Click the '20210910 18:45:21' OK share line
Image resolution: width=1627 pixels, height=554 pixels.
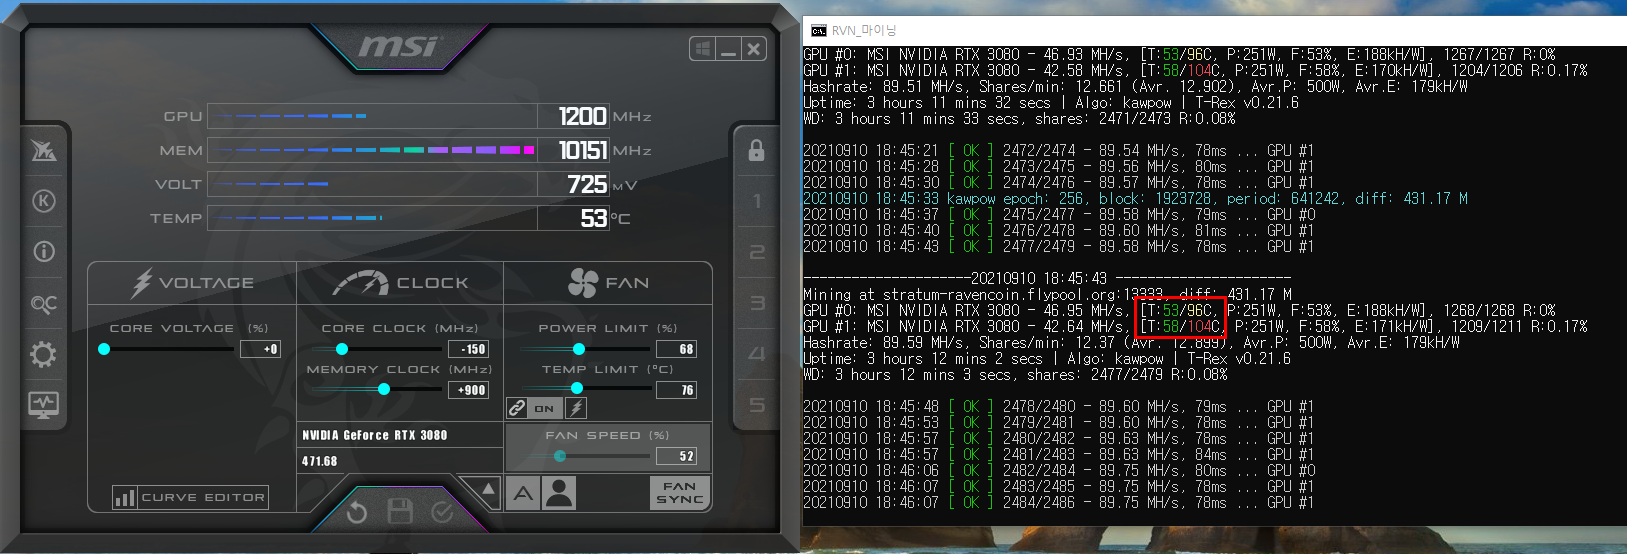tap(1059, 150)
